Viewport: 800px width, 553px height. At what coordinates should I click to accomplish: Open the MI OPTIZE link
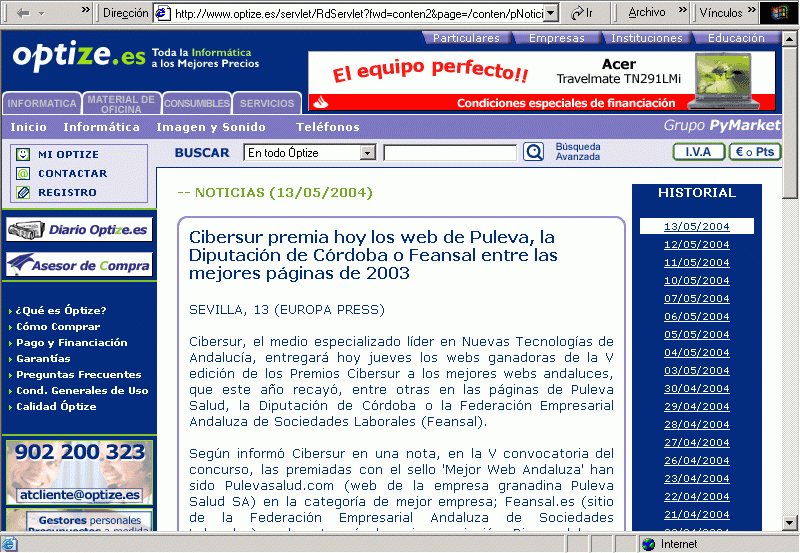(x=68, y=154)
